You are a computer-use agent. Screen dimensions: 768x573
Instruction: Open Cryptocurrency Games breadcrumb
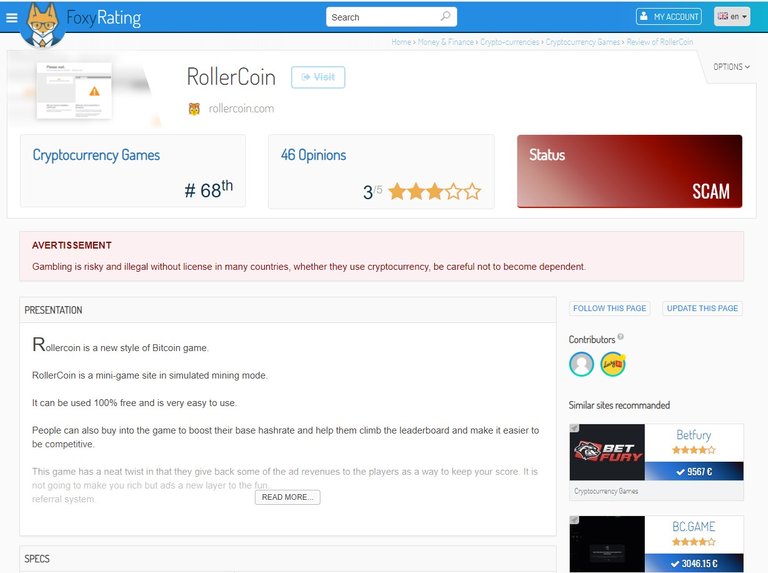(583, 42)
